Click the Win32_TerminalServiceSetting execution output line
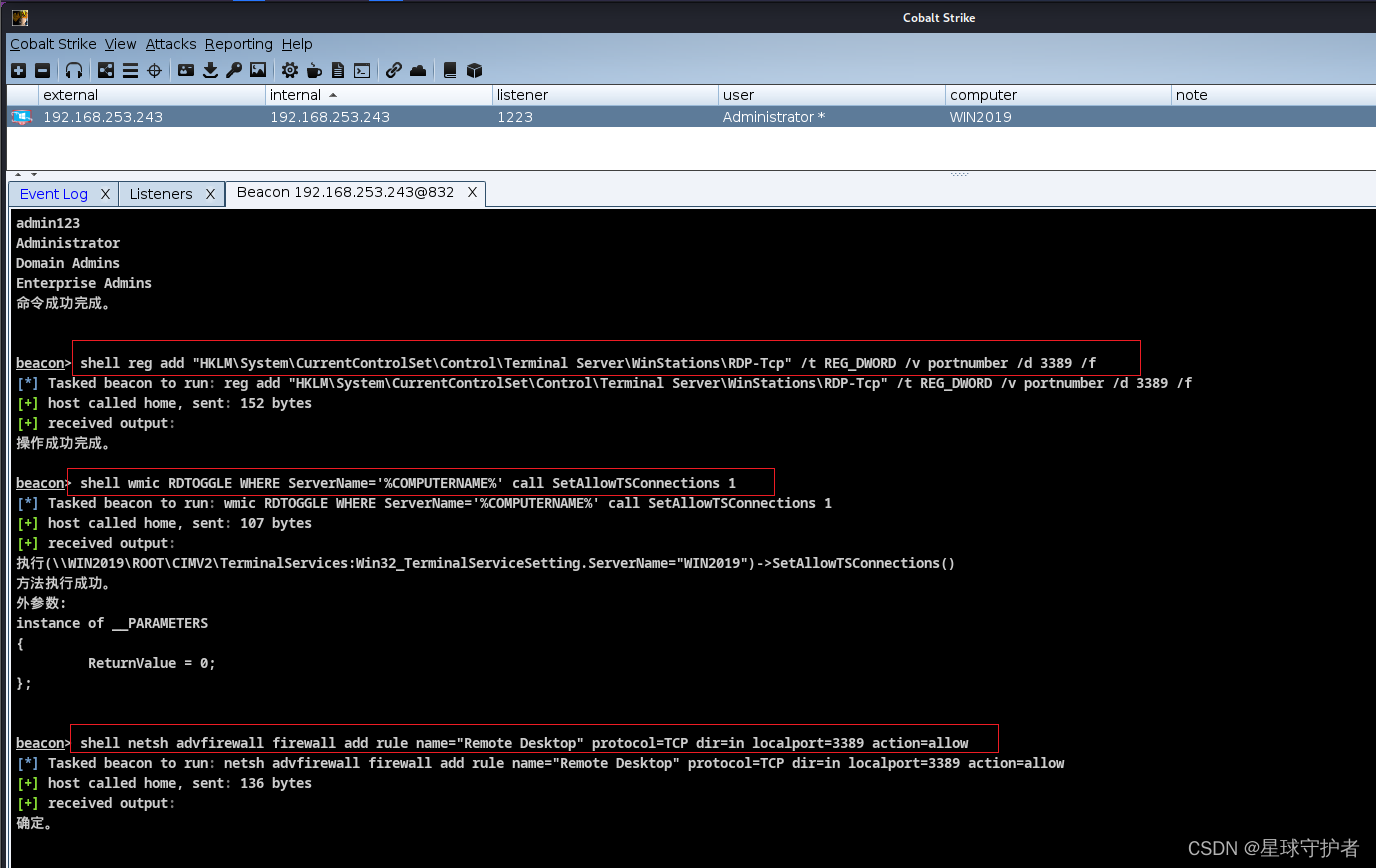 tap(486, 563)
